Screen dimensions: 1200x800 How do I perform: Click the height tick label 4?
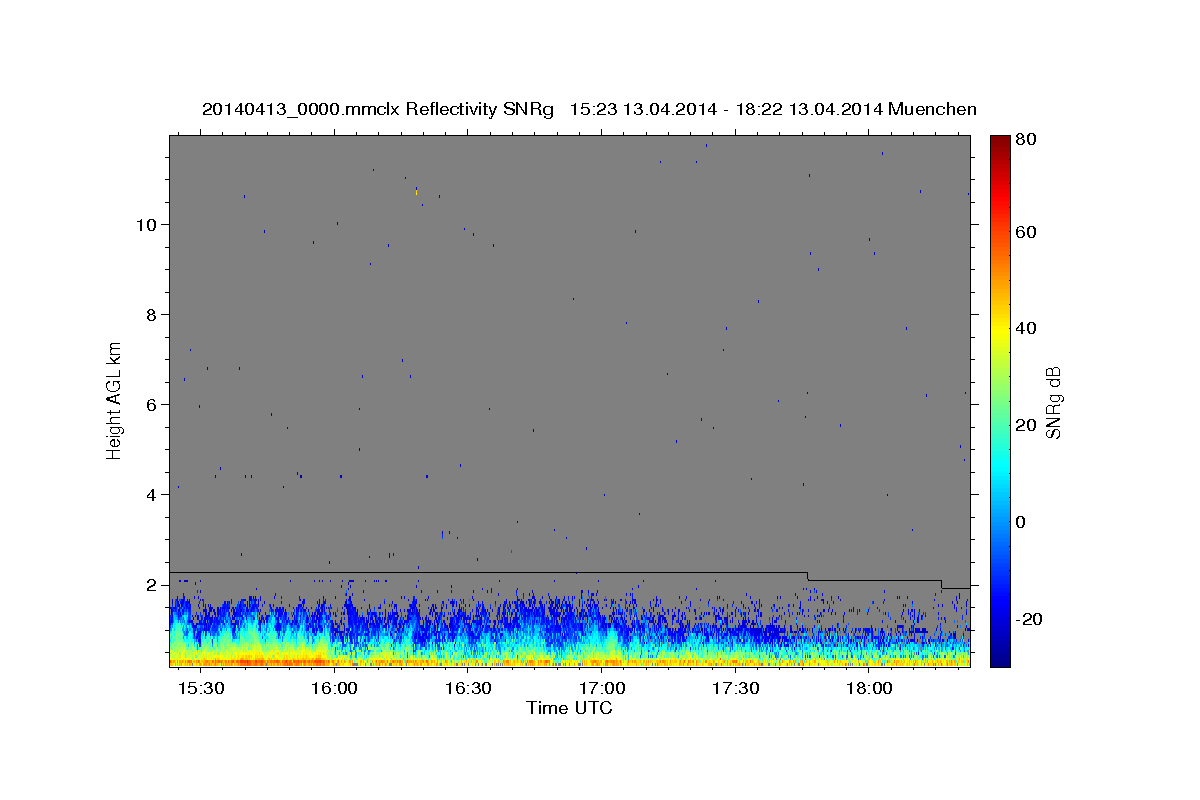152,494
